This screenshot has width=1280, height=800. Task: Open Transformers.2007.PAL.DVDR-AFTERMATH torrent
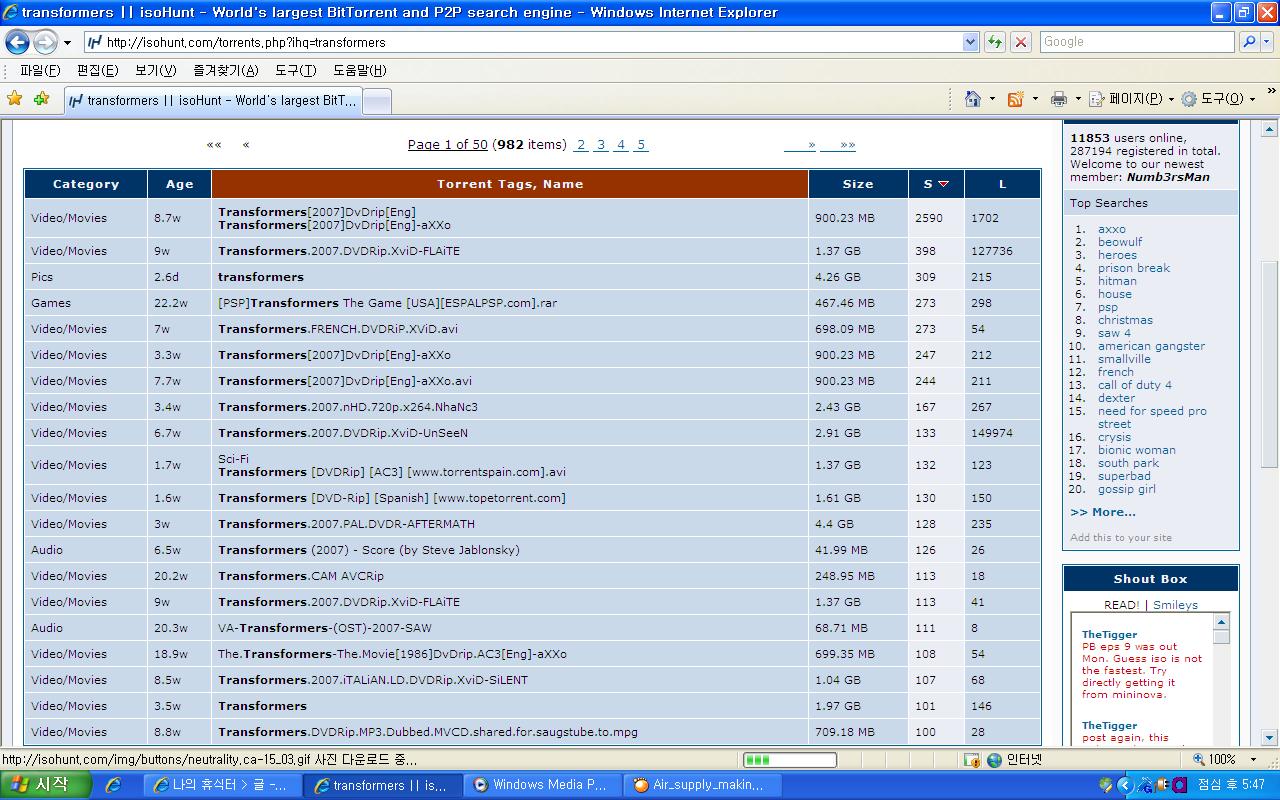pyautogui.click(x=346, y=524)
